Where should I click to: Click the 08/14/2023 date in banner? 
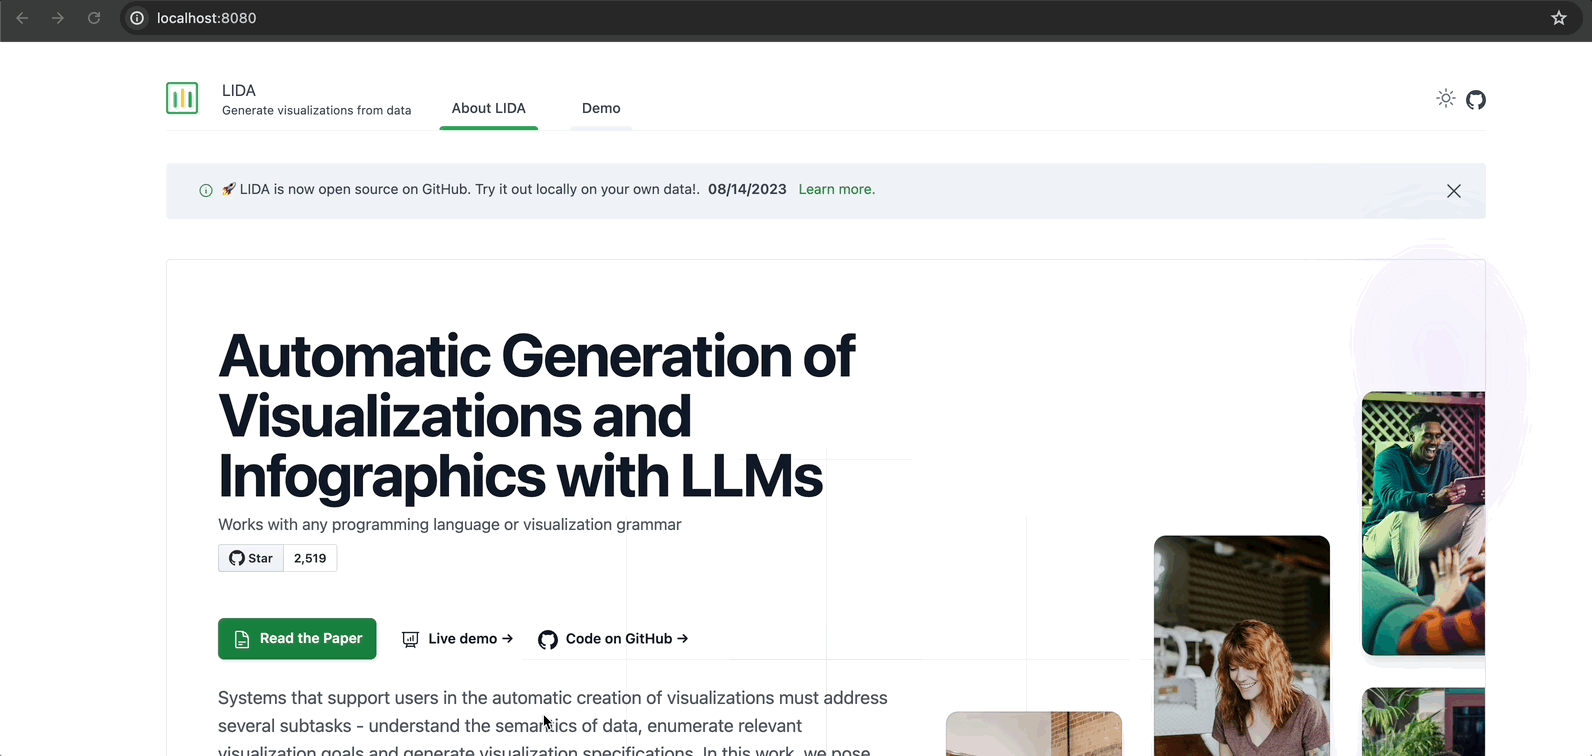pos(747,189)
